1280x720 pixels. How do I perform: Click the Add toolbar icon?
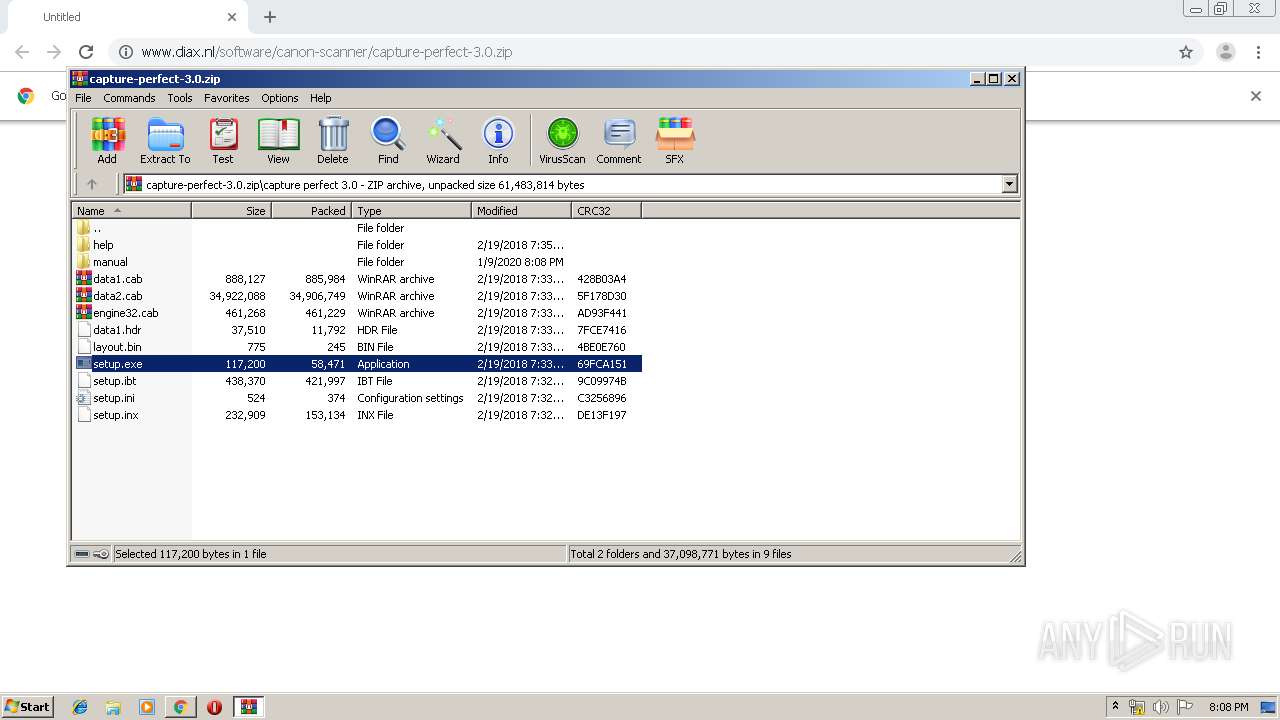pyautogui.click(x=107, y=140)
